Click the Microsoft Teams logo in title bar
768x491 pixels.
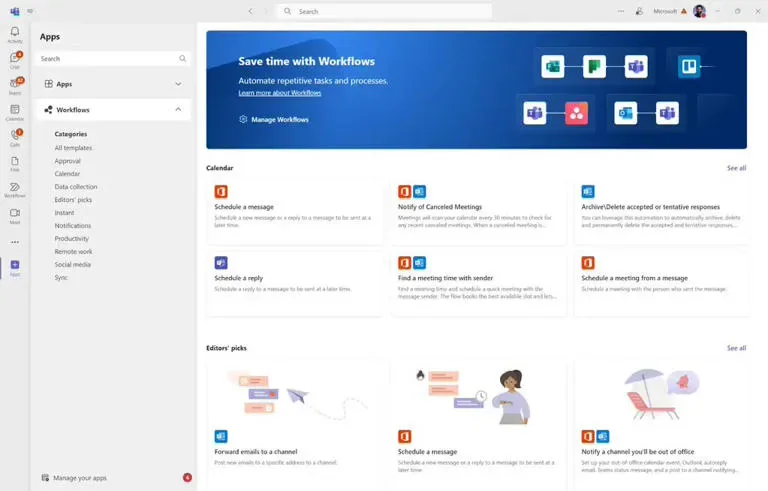(15, 11)
